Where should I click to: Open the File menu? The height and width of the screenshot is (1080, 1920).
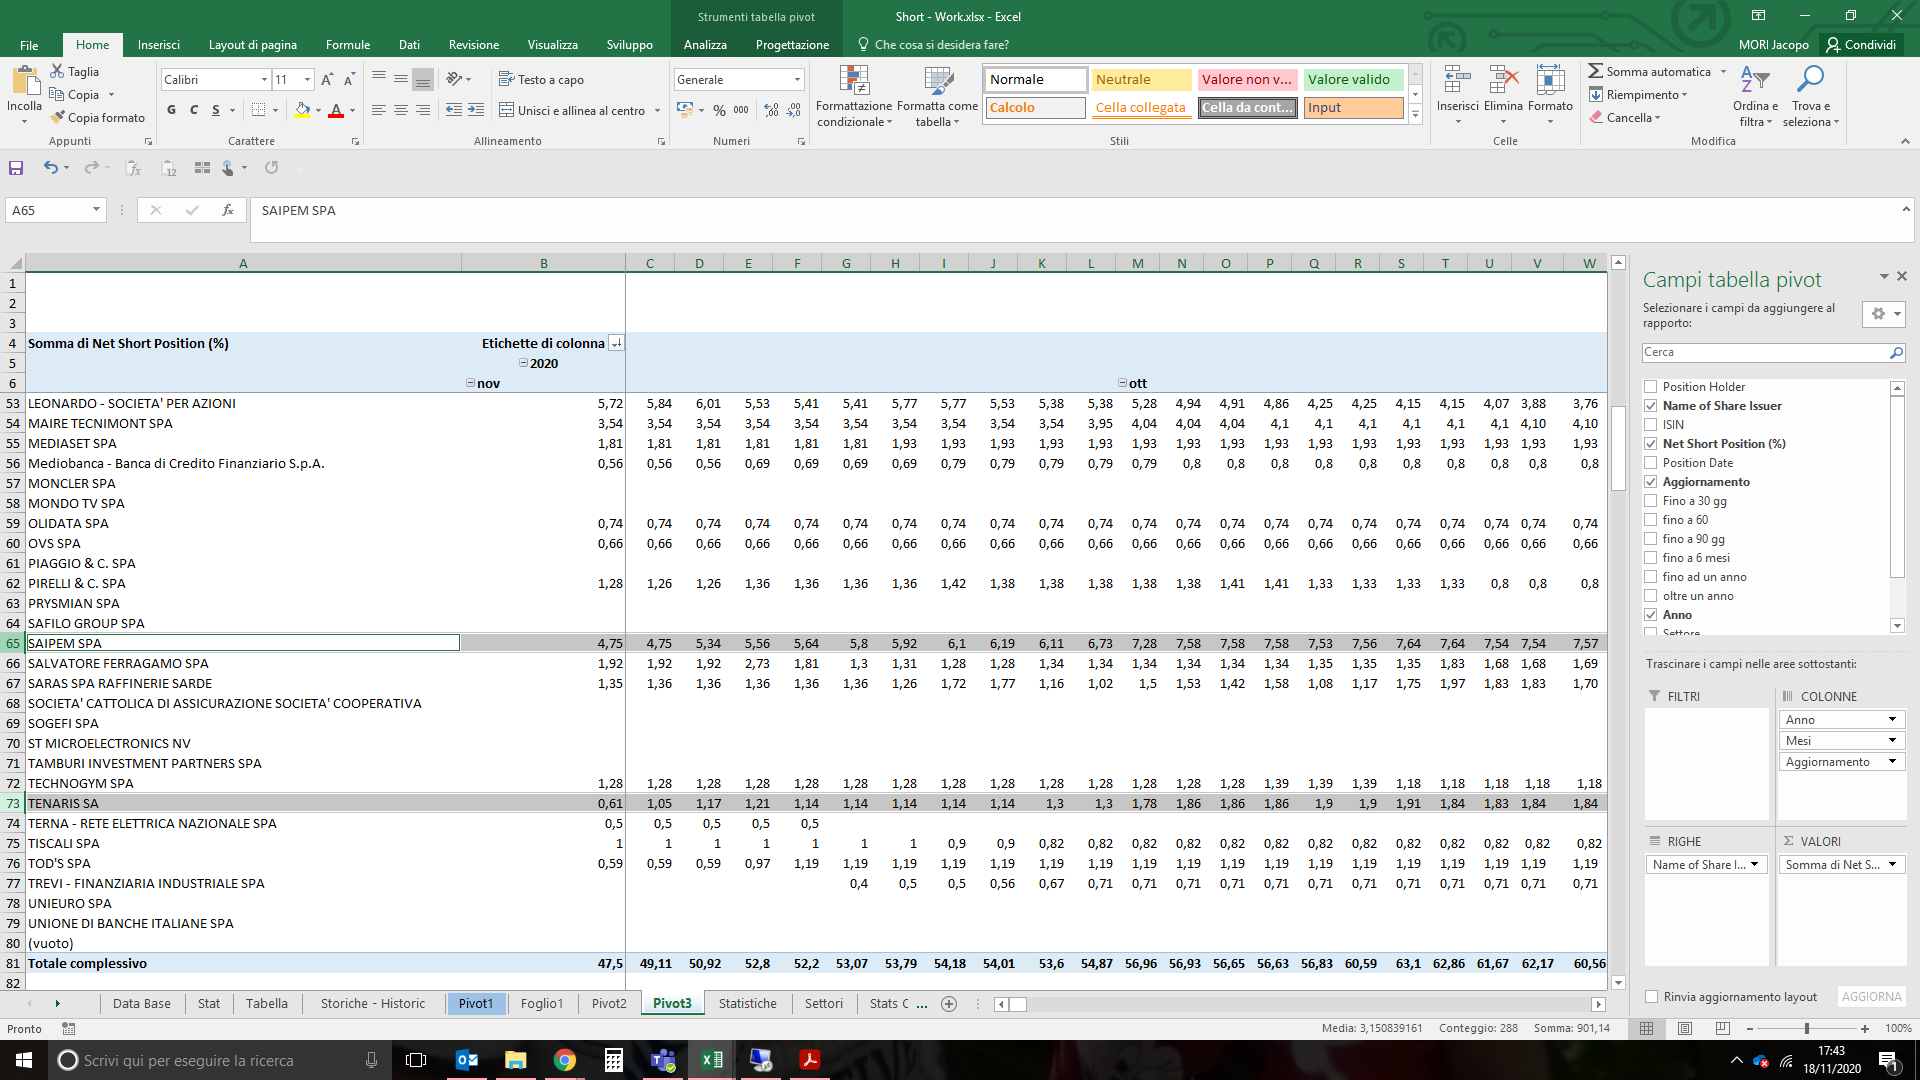click(29, 45)
